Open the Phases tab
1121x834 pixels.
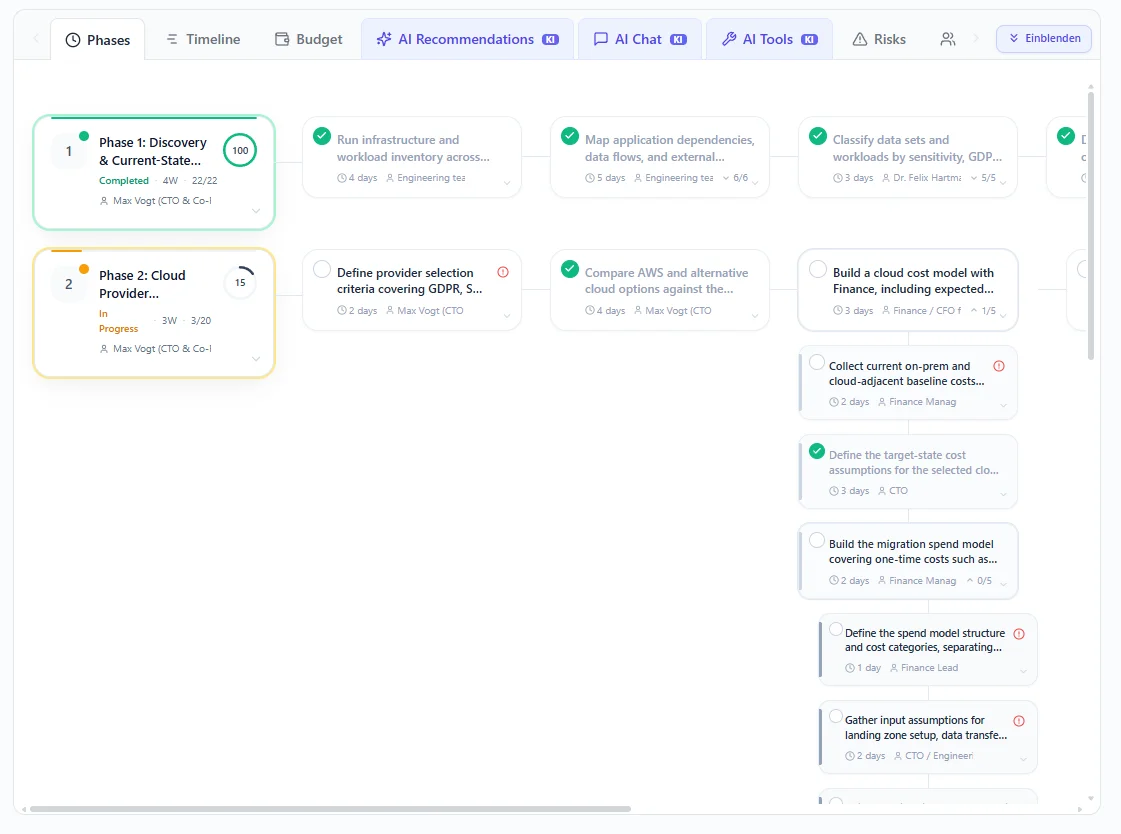98,40
